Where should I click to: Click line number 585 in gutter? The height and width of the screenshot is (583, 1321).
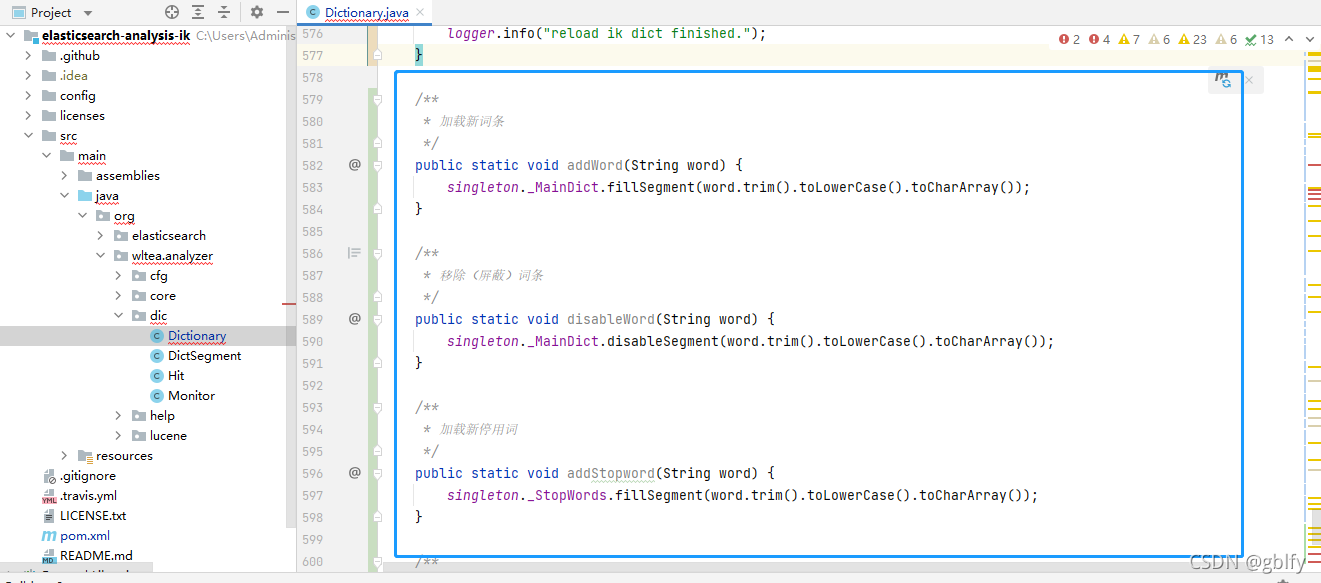312,231
